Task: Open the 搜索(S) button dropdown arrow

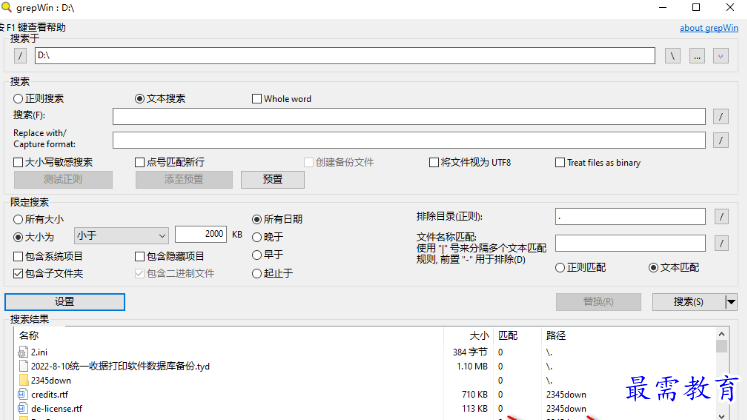Action: click(731, 302)
